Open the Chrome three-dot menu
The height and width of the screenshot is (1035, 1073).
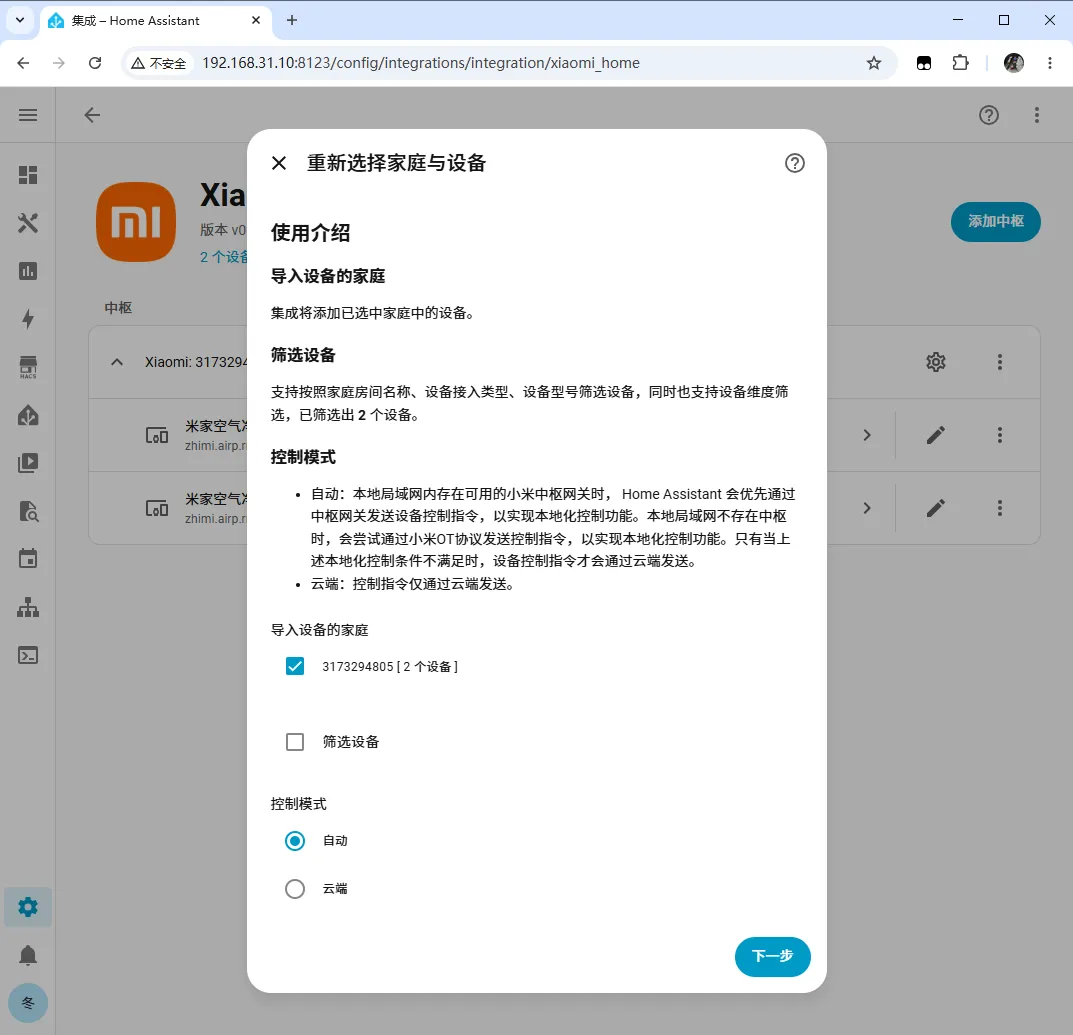(1050, 63)
